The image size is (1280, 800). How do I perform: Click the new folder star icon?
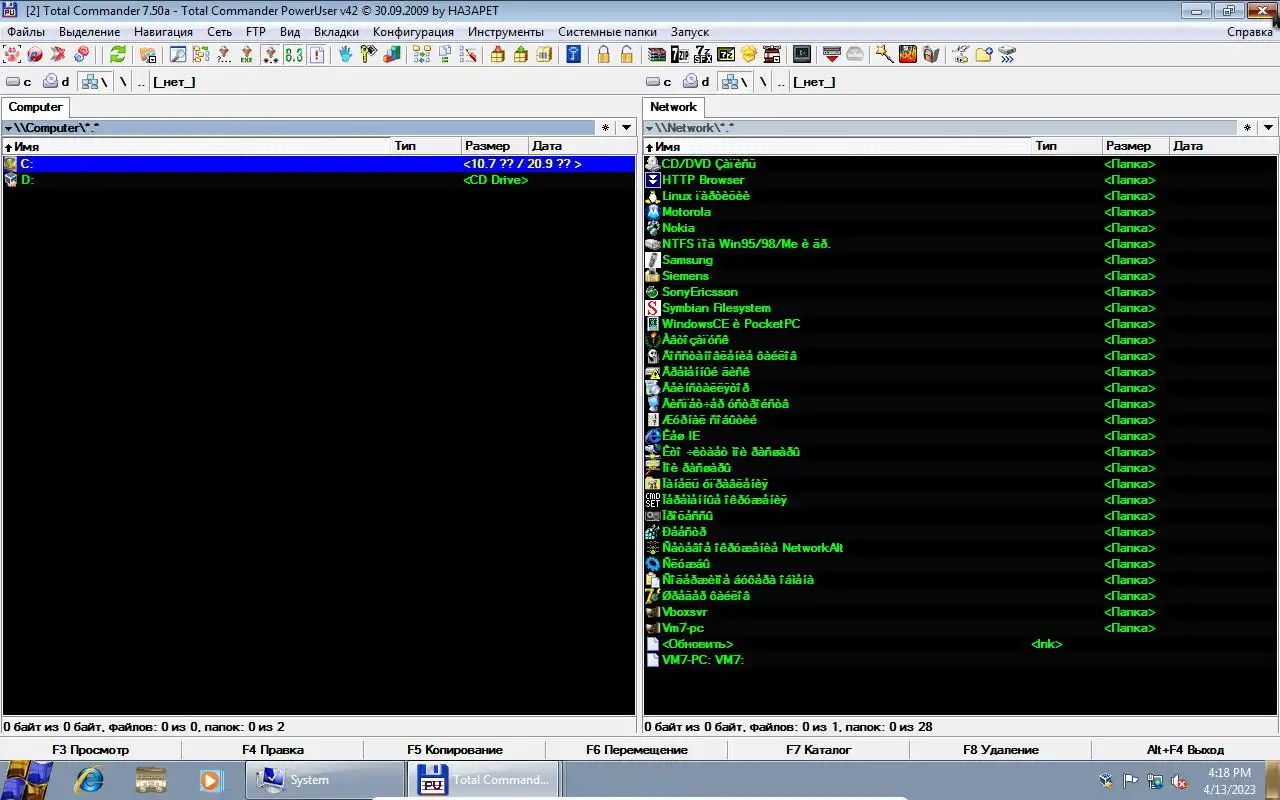pos(984,54)
